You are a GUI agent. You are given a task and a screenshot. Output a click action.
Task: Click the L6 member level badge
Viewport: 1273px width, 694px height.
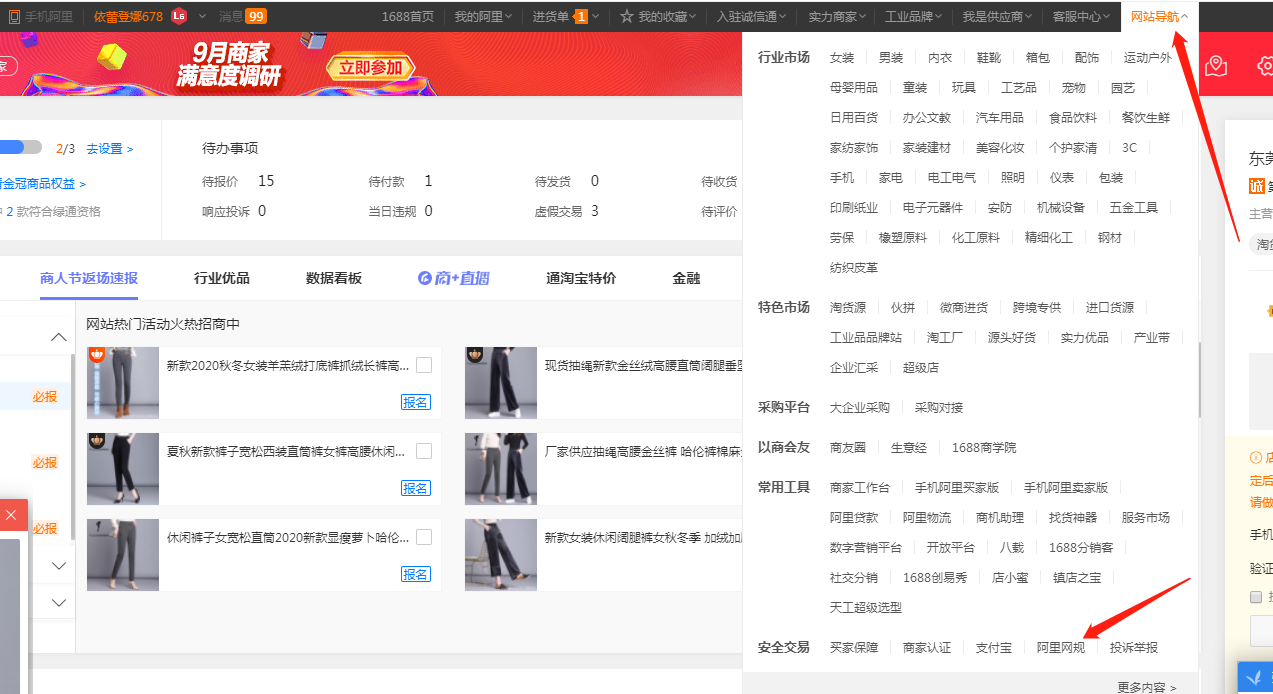pos(179,16)
